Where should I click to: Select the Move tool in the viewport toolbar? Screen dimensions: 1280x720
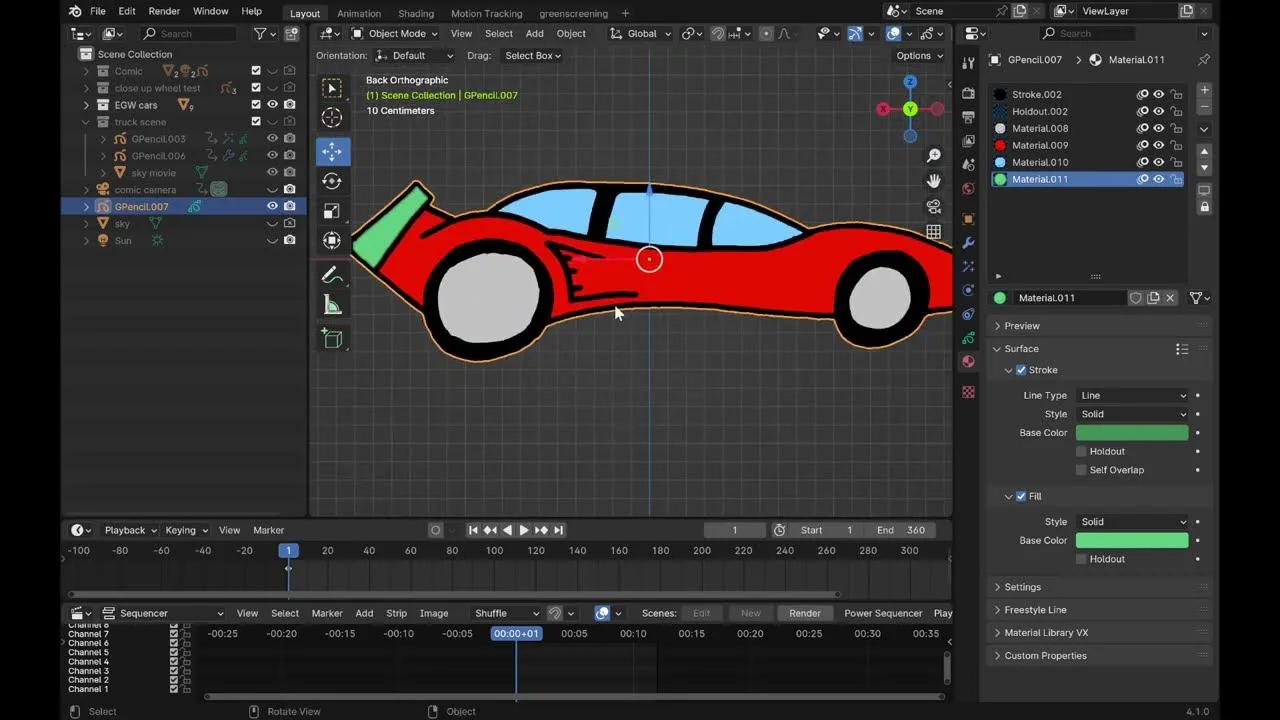[x=332, y=151]
